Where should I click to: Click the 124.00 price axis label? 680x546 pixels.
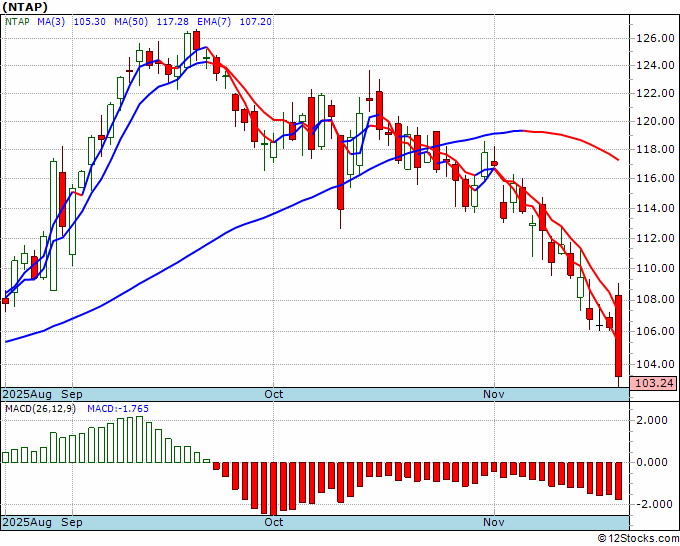(655, 65)
